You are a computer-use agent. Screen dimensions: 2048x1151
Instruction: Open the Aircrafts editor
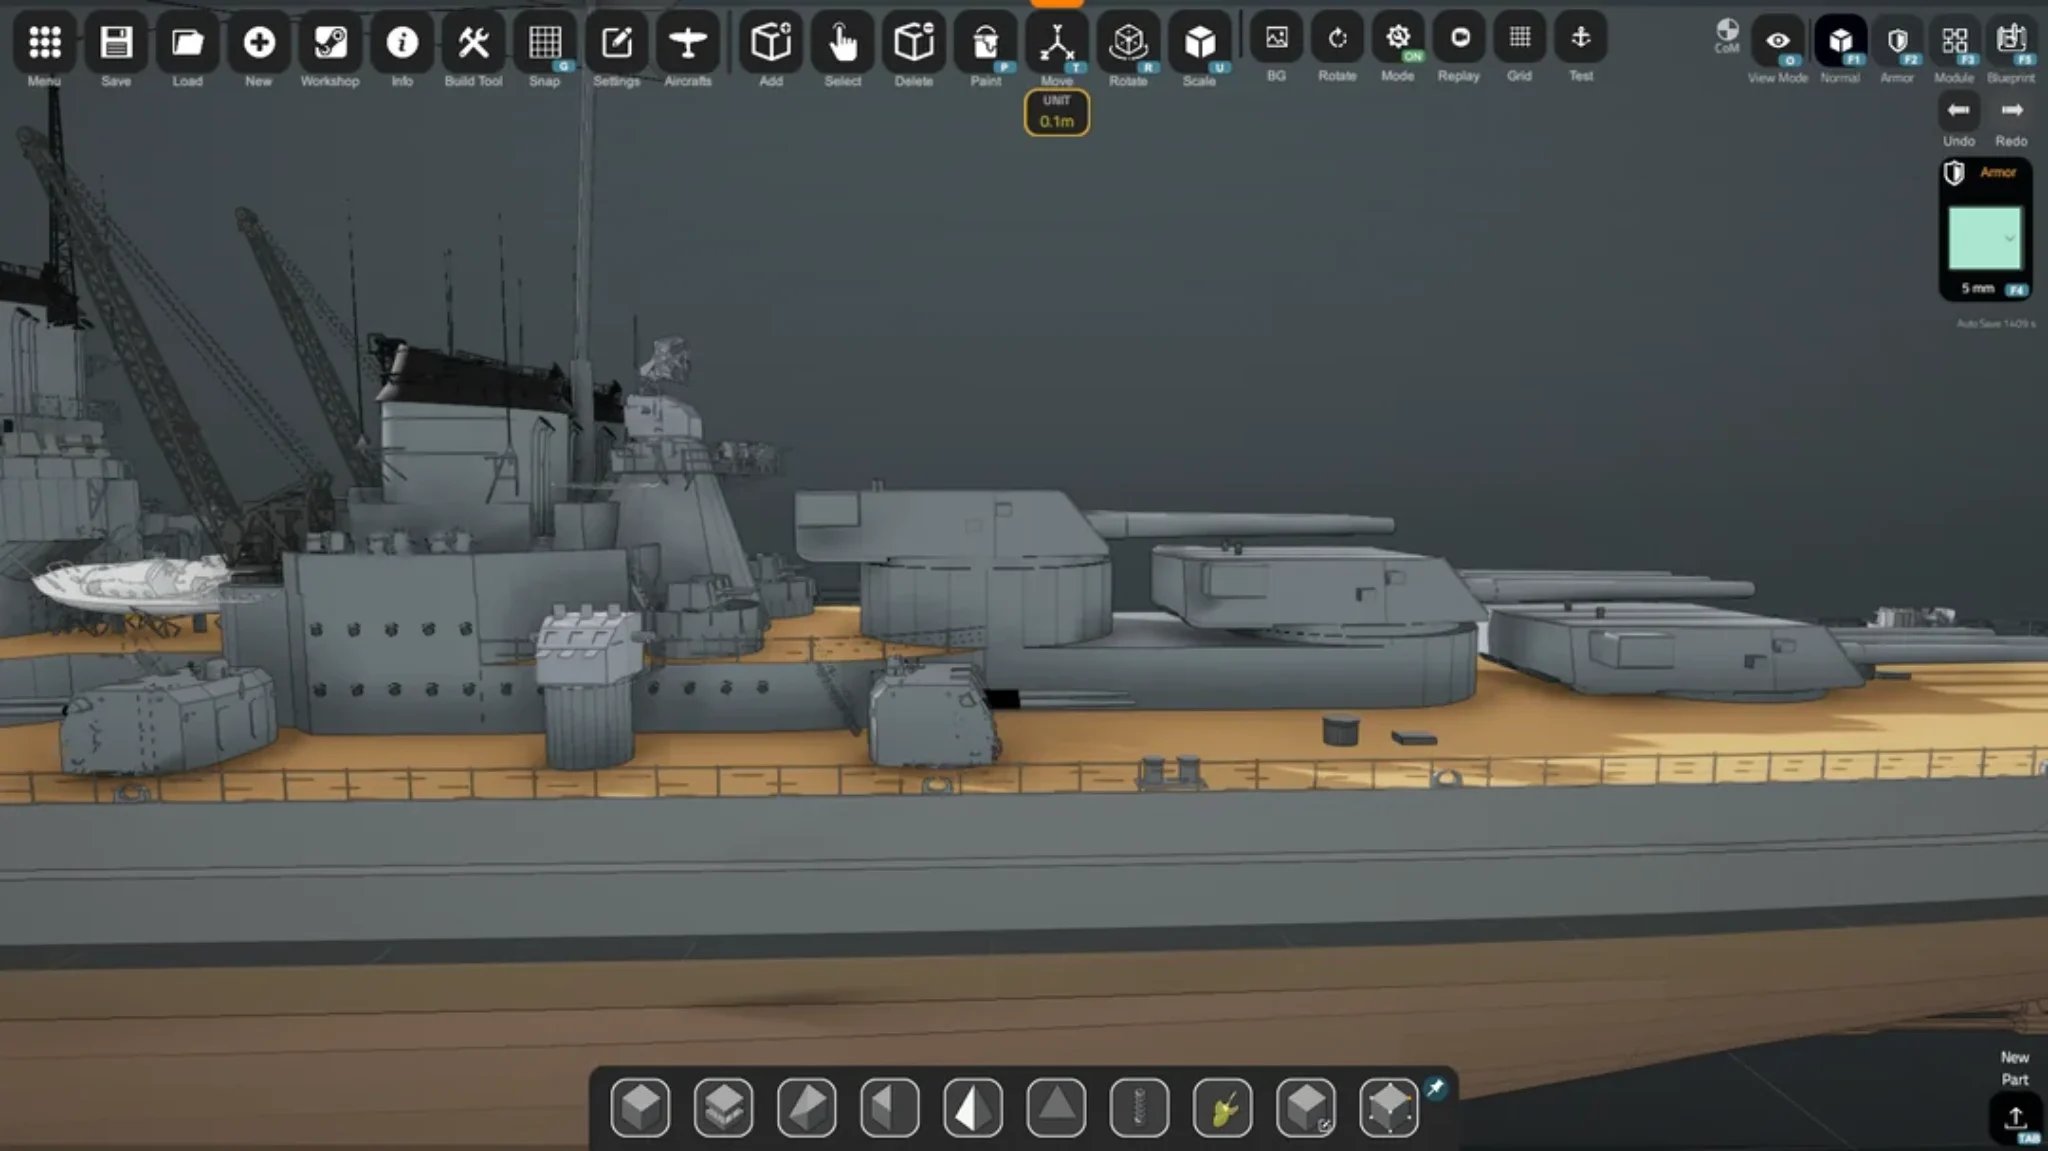coord(688,43)
